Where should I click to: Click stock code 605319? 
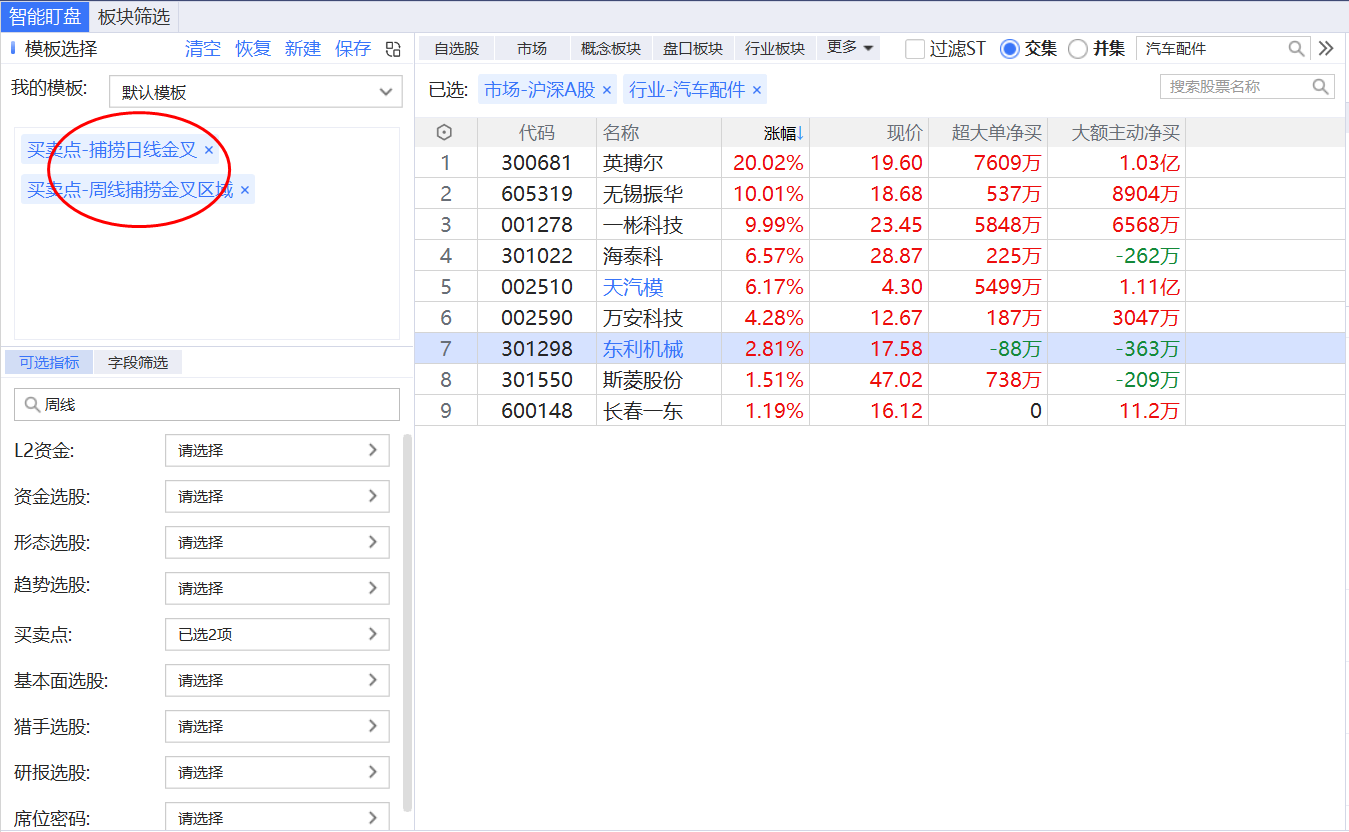coord(538,194)
